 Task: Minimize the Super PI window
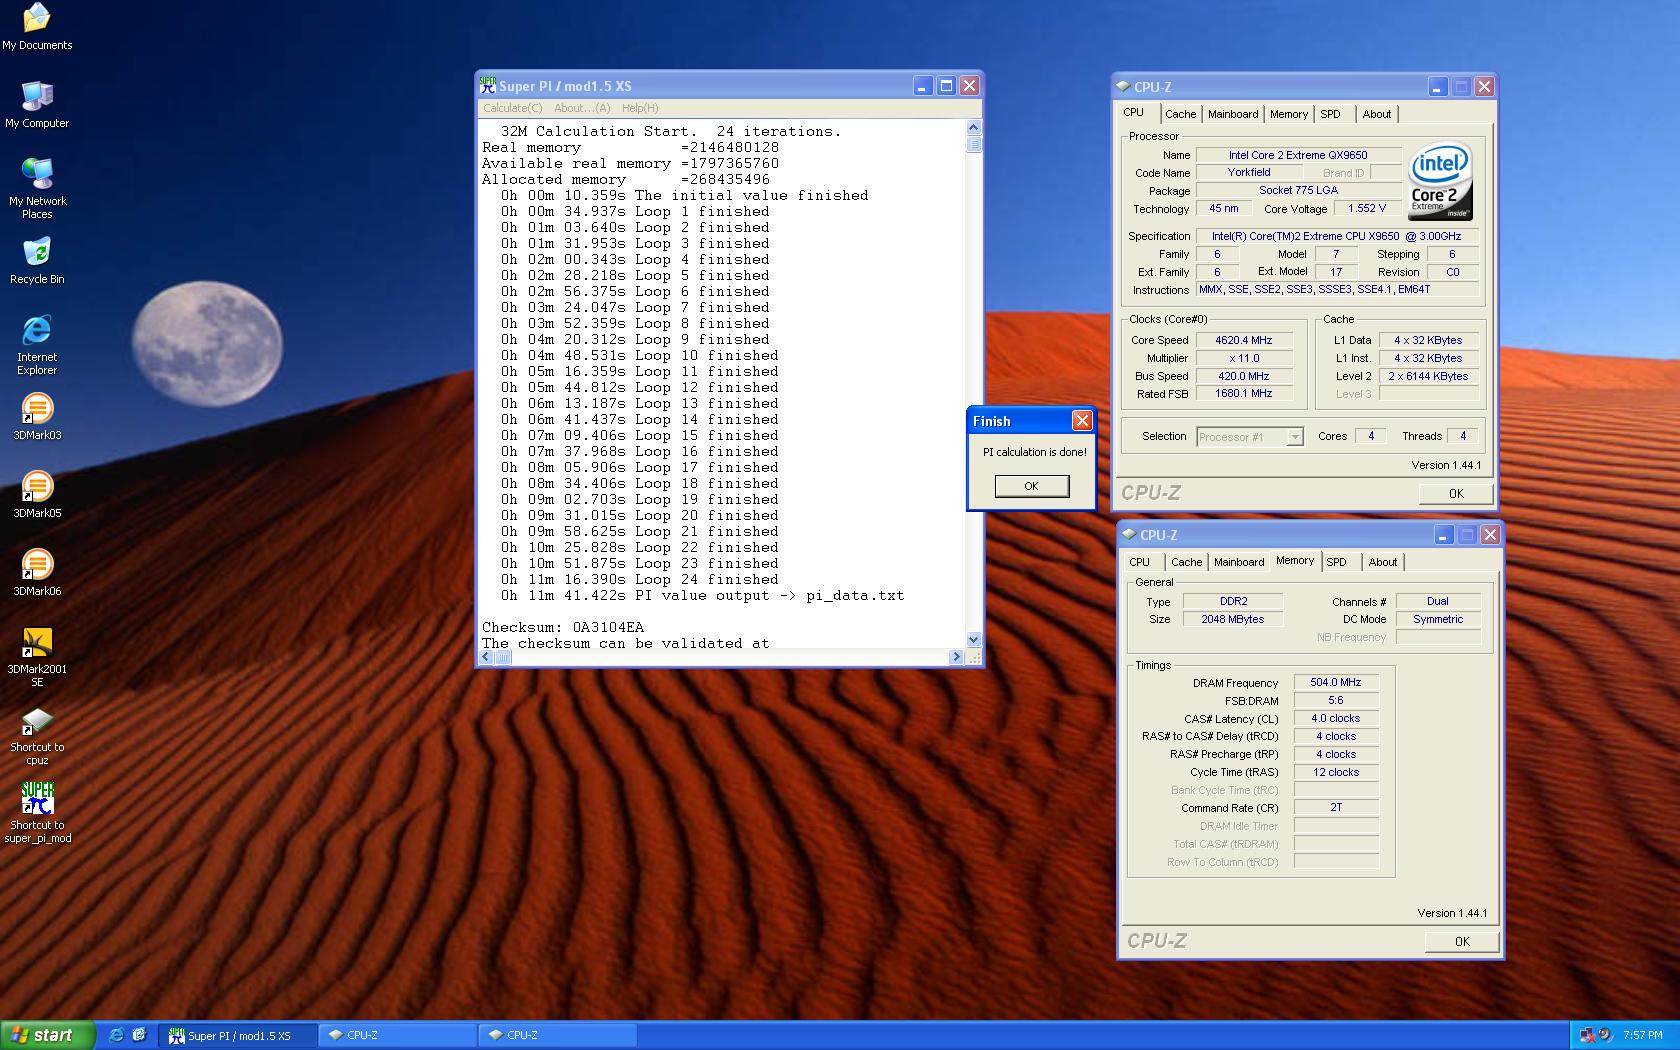pyautogui.click(x=923, y=86)
